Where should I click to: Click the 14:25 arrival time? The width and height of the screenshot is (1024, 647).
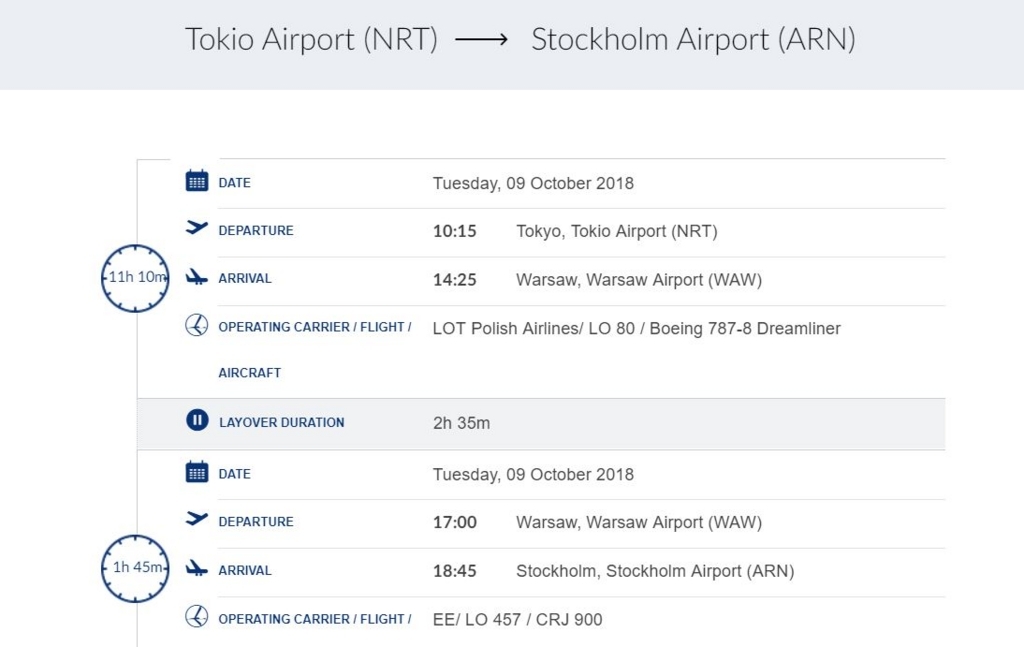pyautogui.click(x=454, y=280)
